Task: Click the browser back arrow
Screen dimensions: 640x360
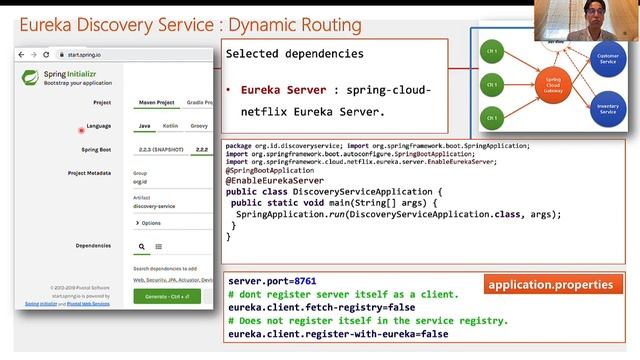Action: pyautogui.click(x=21, y=55)
